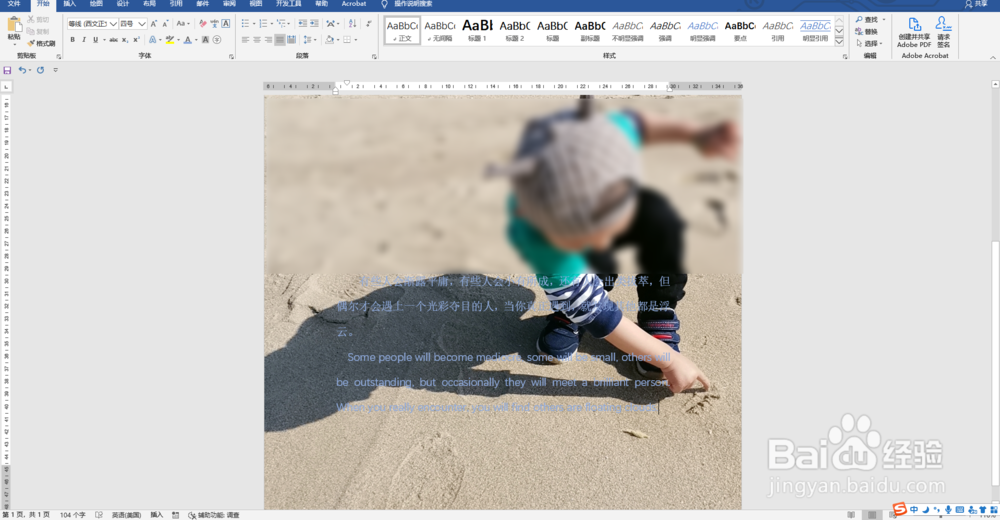Open the Change Case (Aa) dropdown
The height and width of the screenshot is (520, 1000).
(x=182, y=24)
